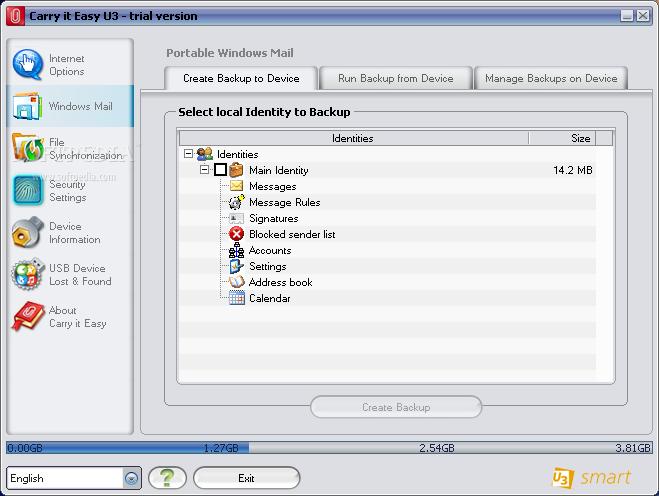Open help with the green question mark button
This screenshot has height=496, width=659.
coord(167,478)
